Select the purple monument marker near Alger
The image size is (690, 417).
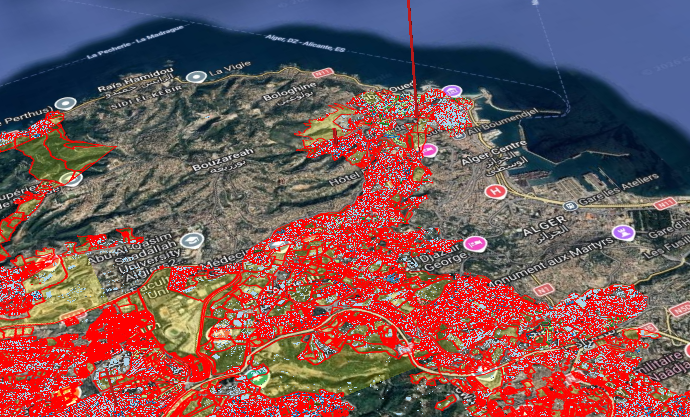624,232
